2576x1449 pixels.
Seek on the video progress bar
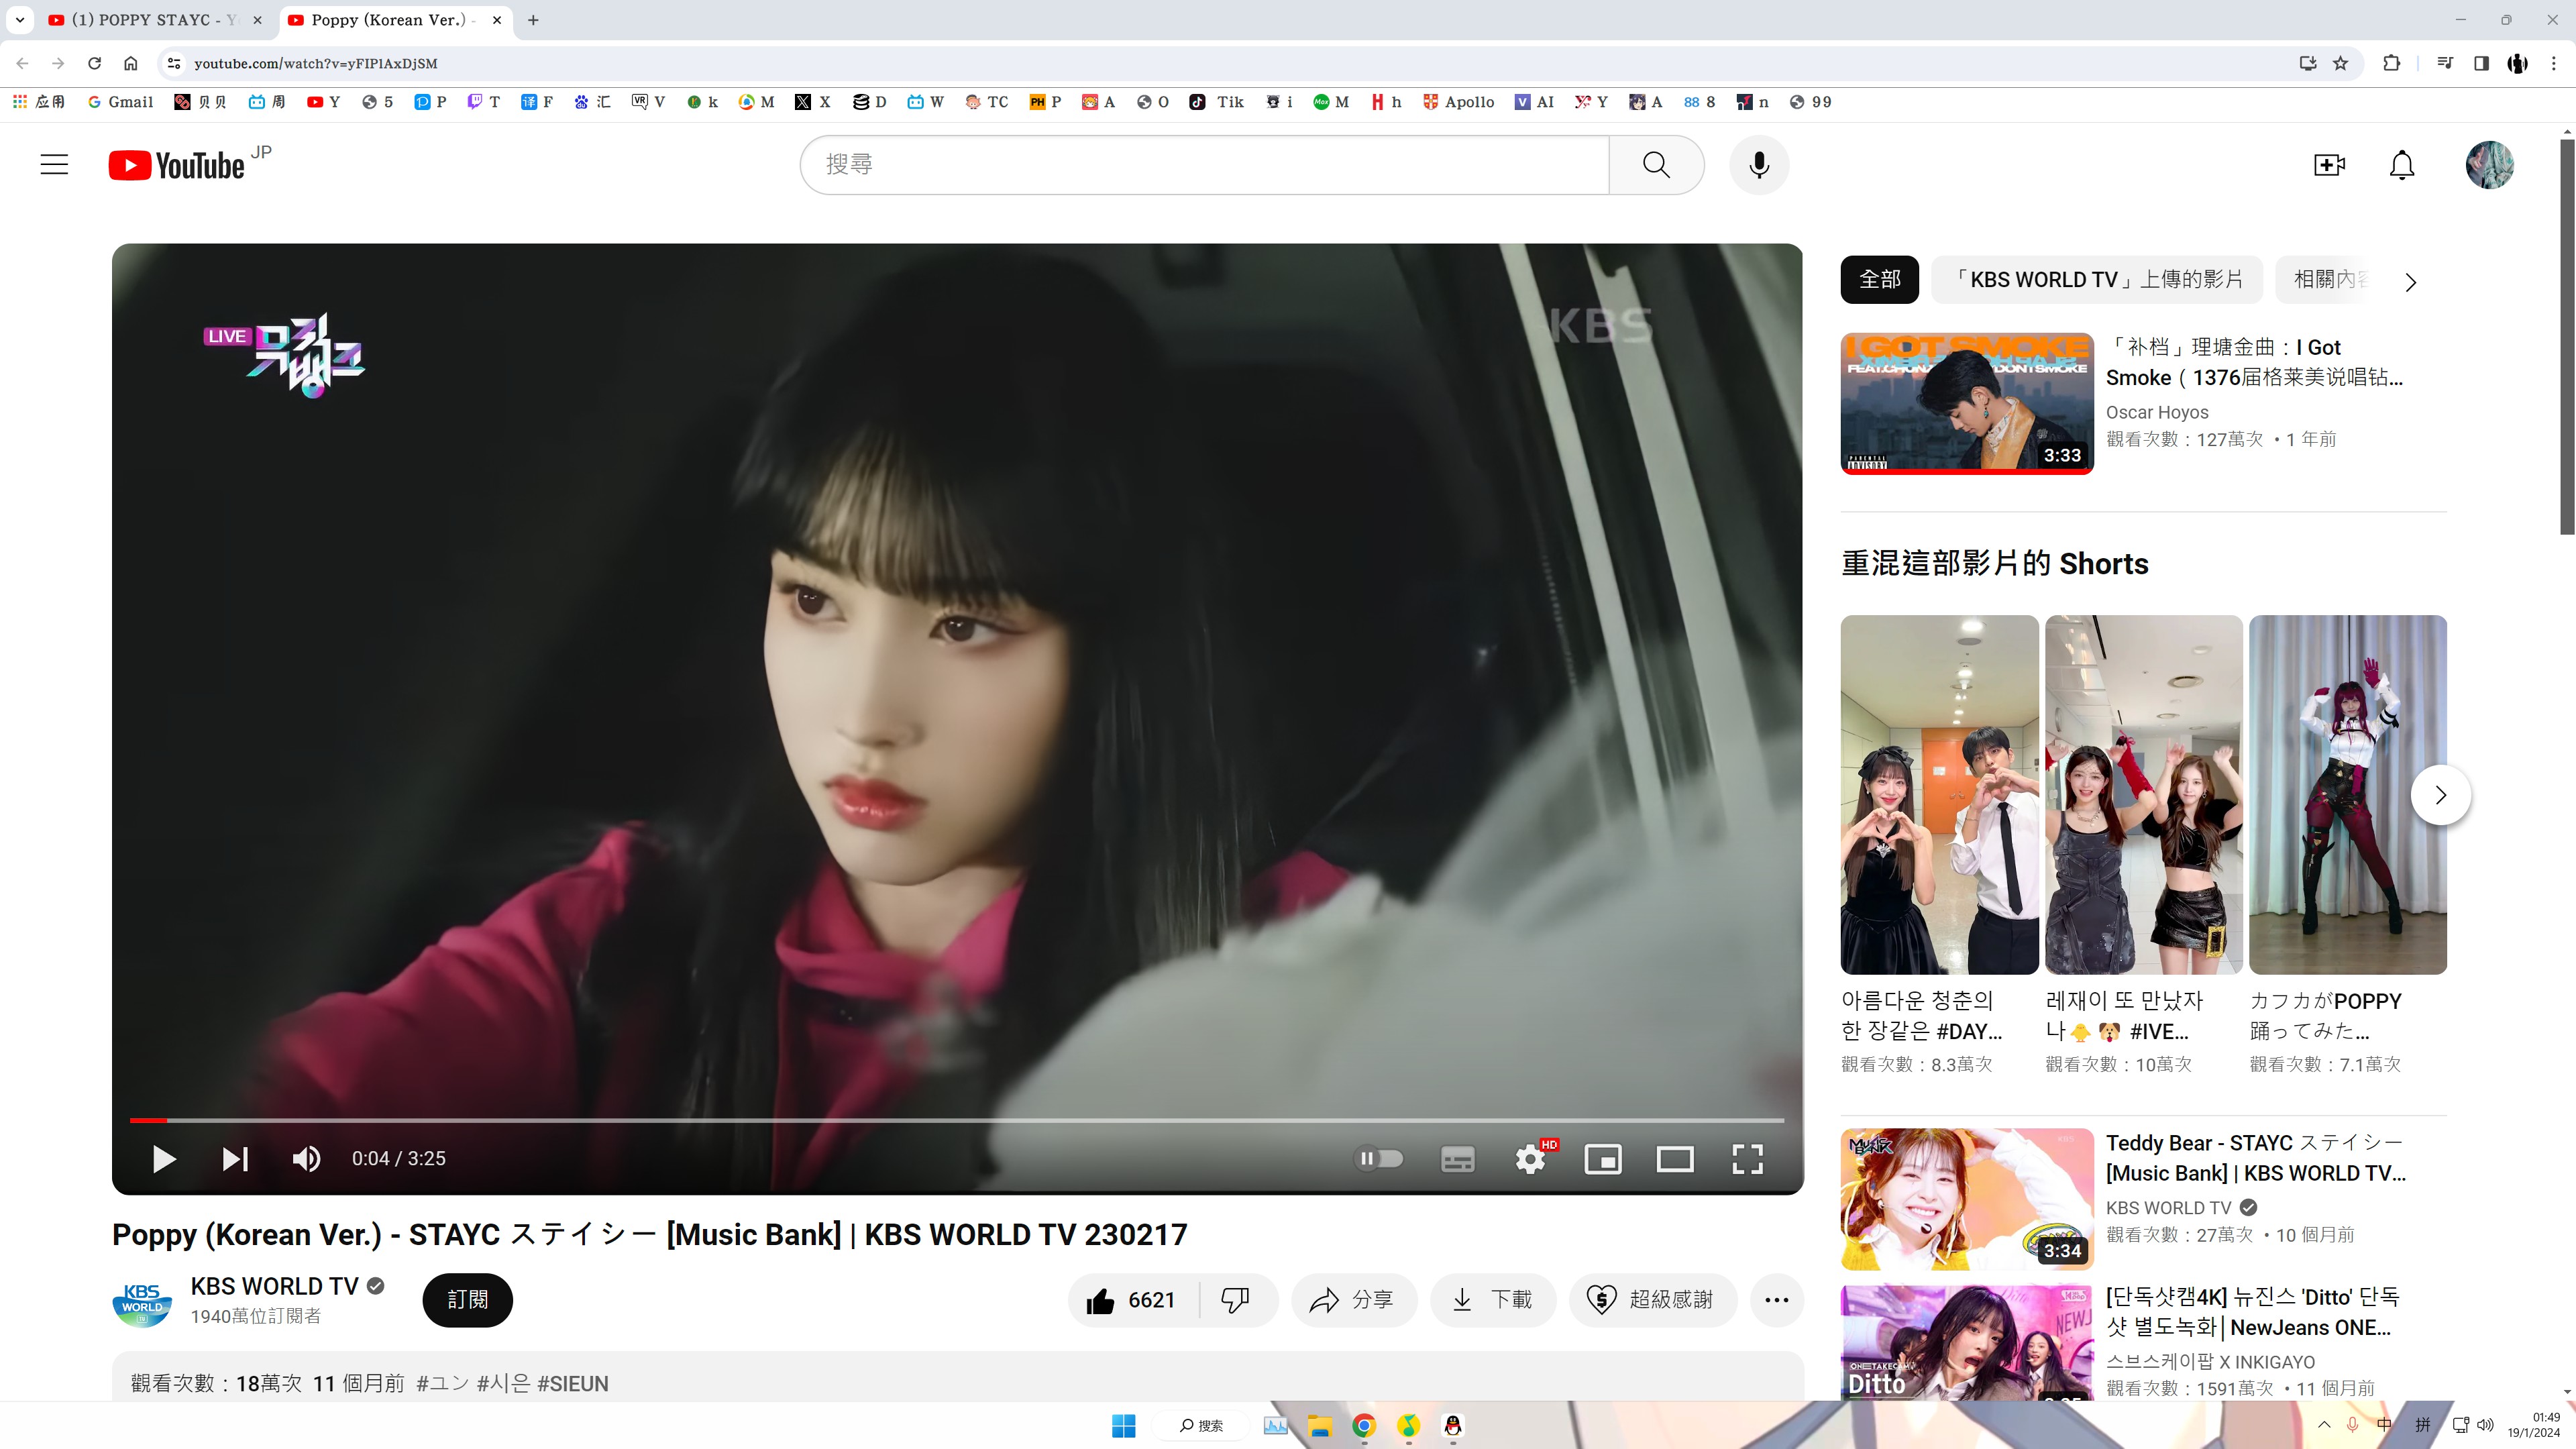tap(956, 1120)
